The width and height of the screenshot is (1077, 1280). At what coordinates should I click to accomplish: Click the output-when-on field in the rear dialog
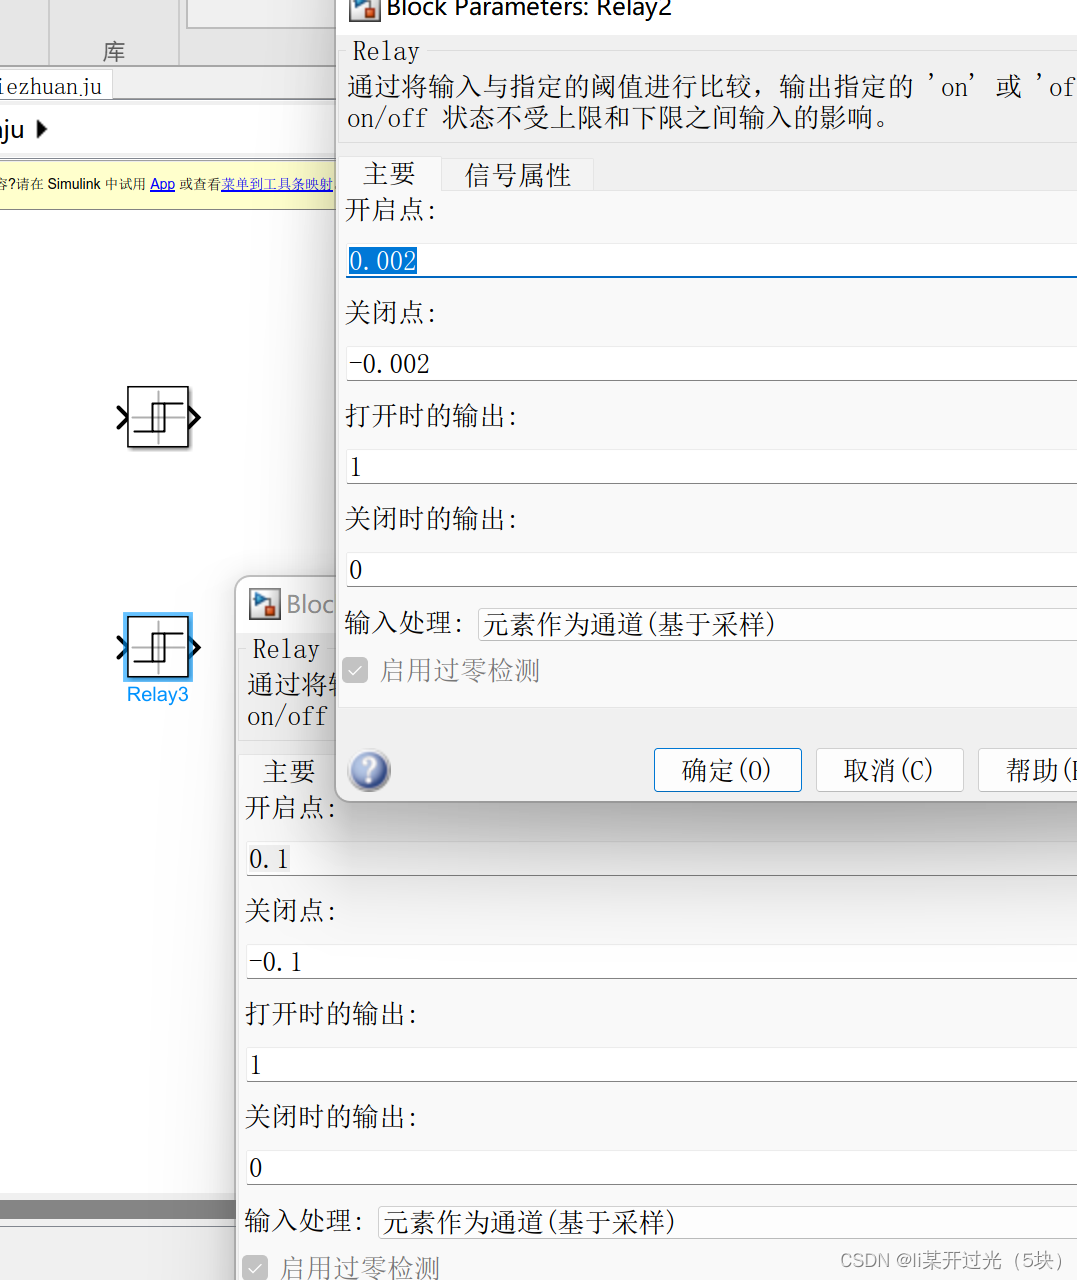(661, 1065)
